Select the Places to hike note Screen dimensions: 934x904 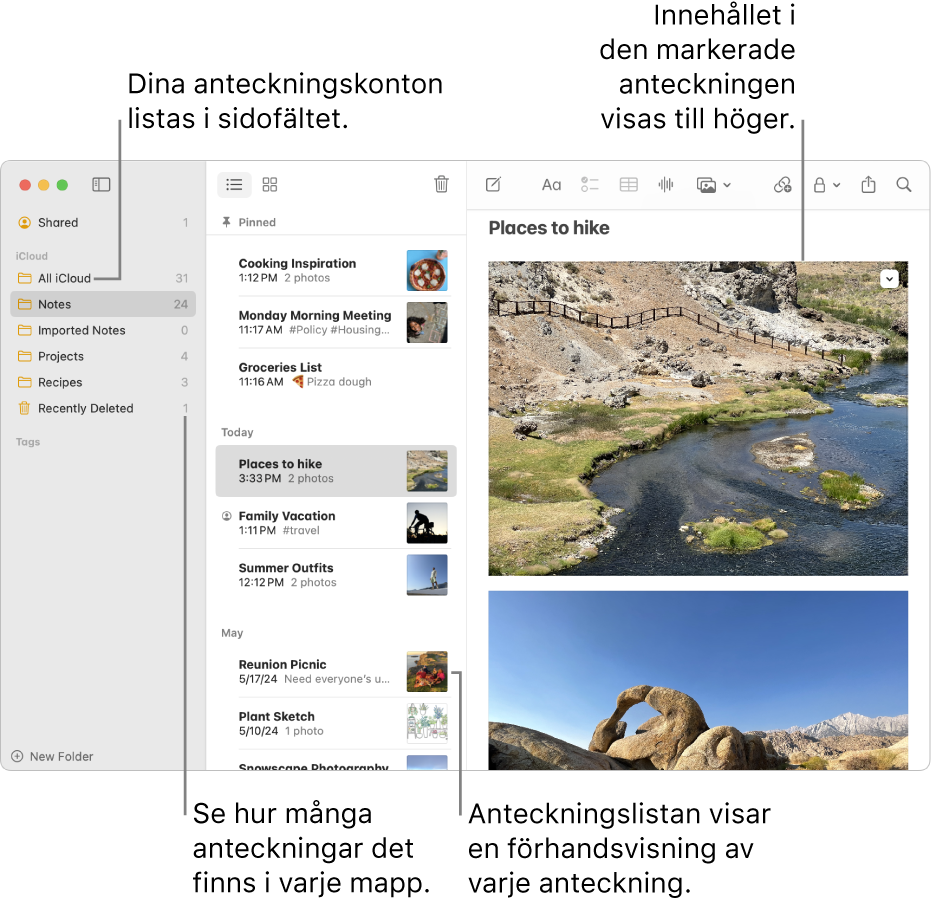(x=336, y=471)
